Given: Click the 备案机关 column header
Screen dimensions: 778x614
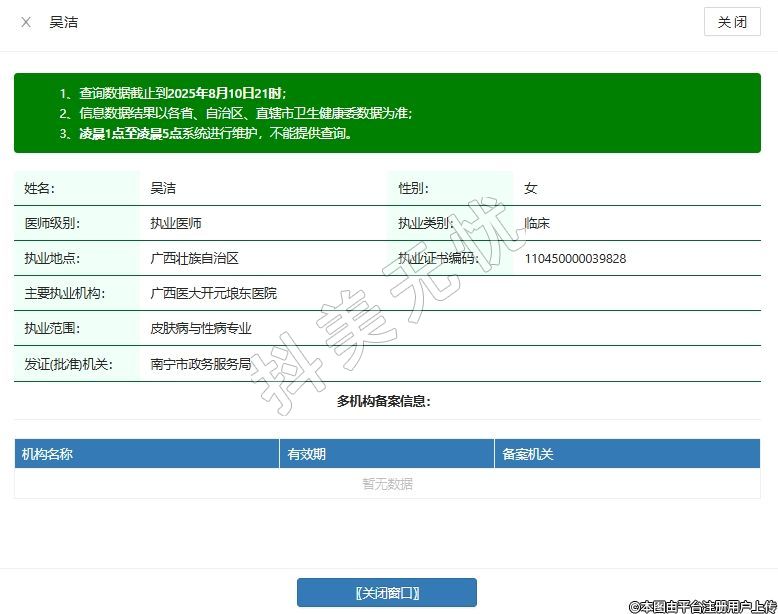Looking at the screenshot, I should pyautogui.click(x=528, y=454).
